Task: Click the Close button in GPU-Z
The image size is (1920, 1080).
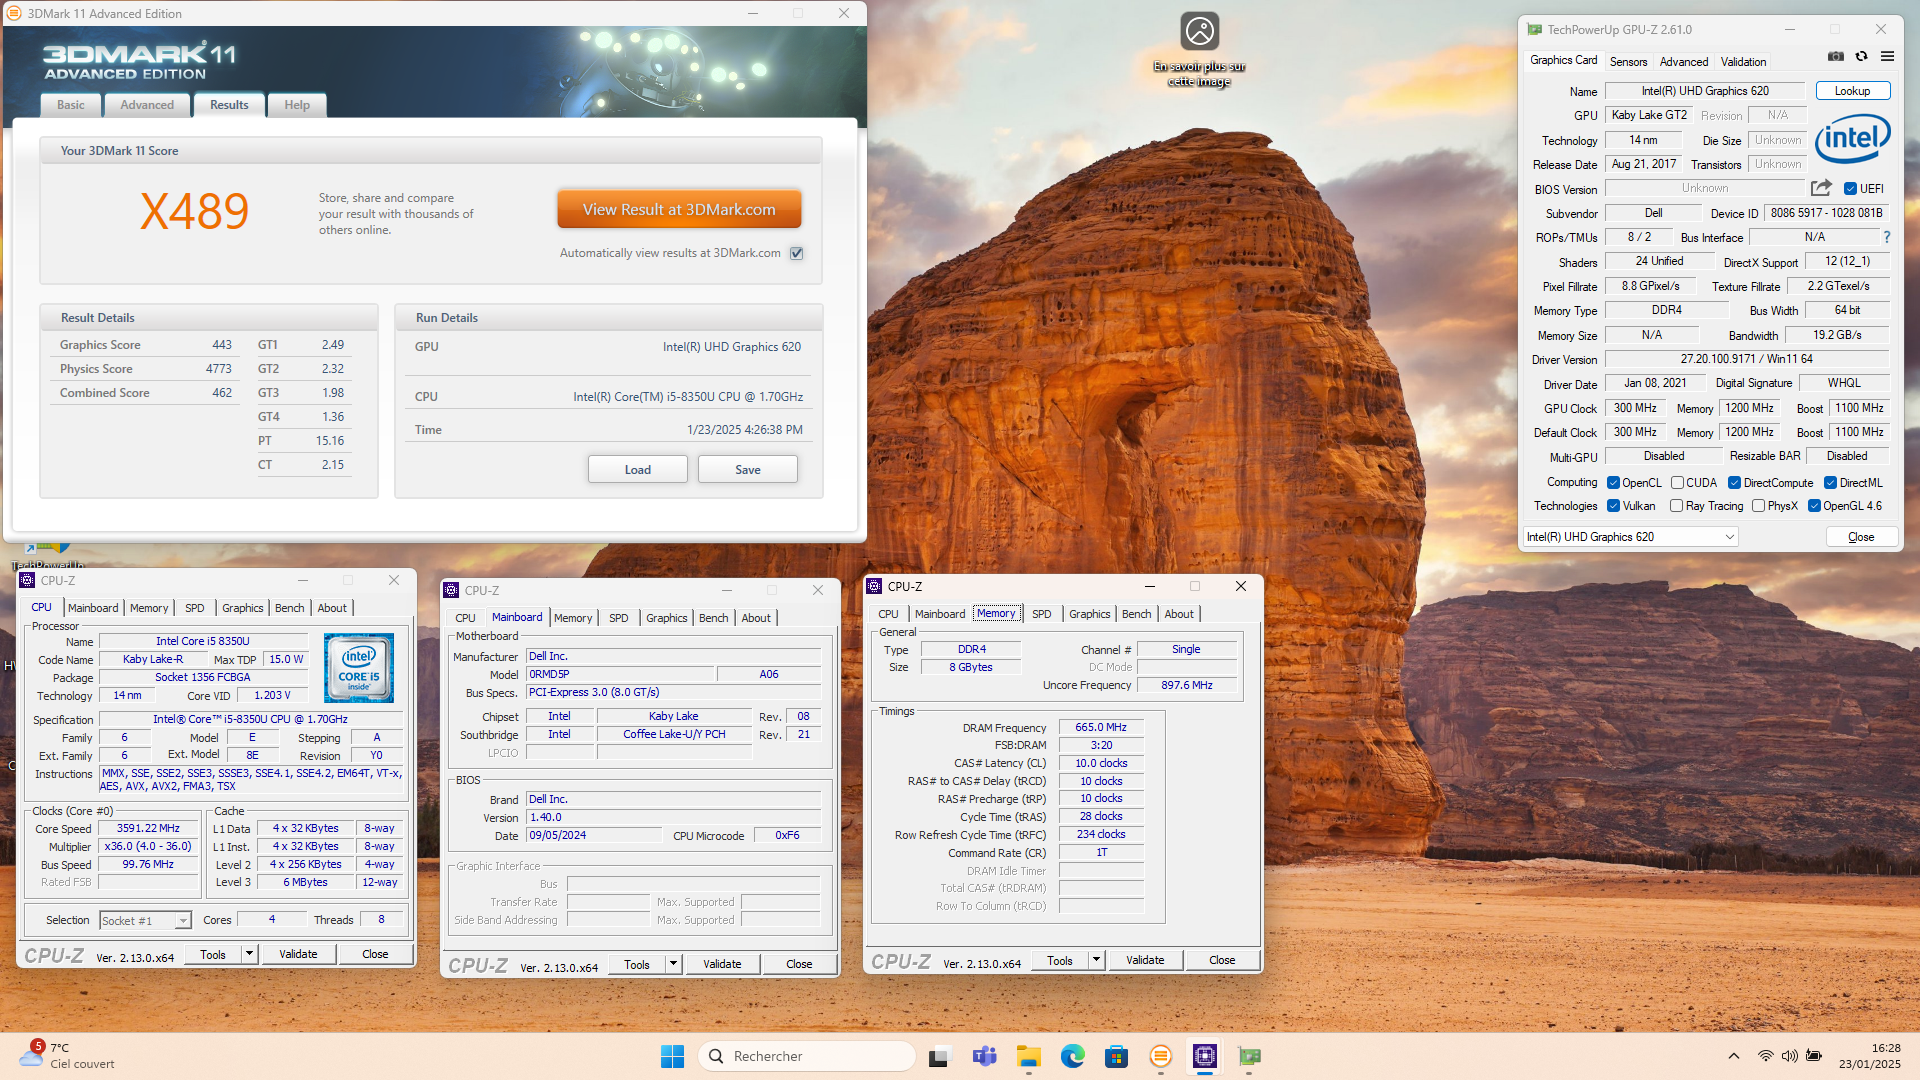Action: 1861,537
